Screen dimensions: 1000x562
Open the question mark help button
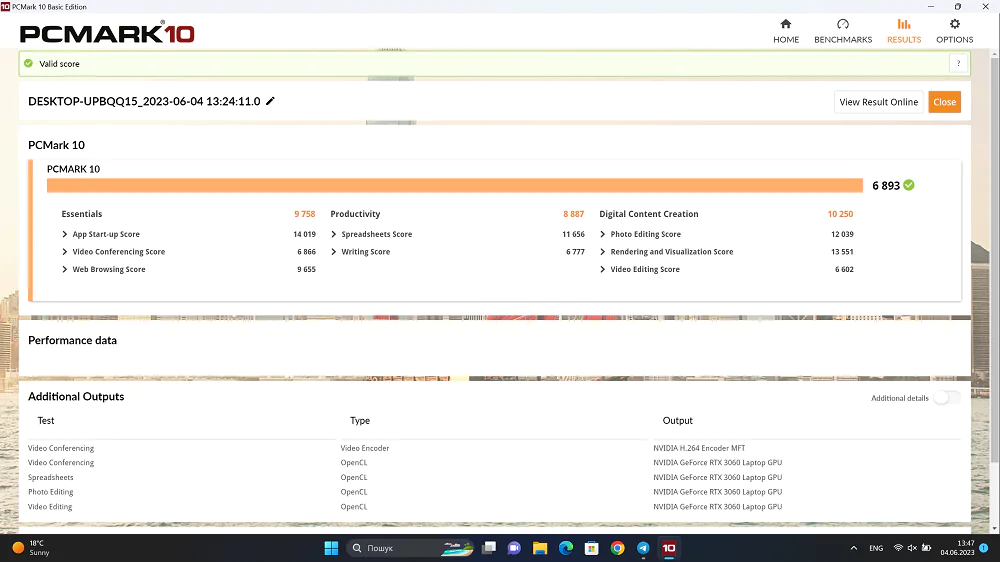pos(958,63)
